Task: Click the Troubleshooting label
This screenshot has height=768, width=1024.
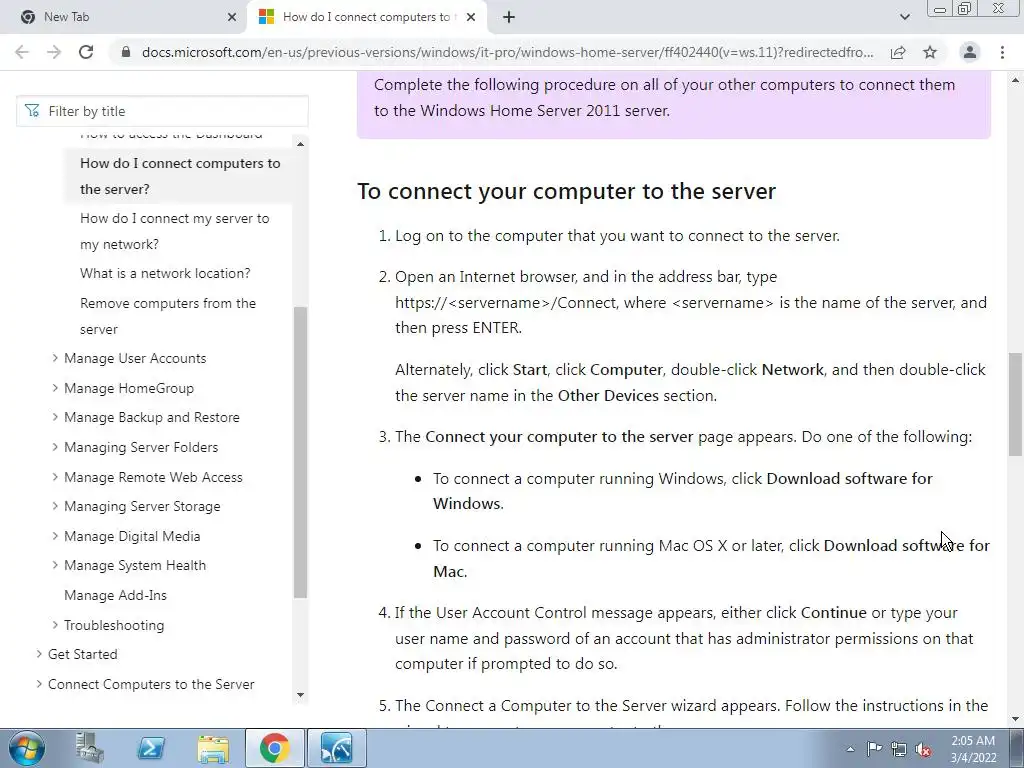Action: [x=114, y=625]
